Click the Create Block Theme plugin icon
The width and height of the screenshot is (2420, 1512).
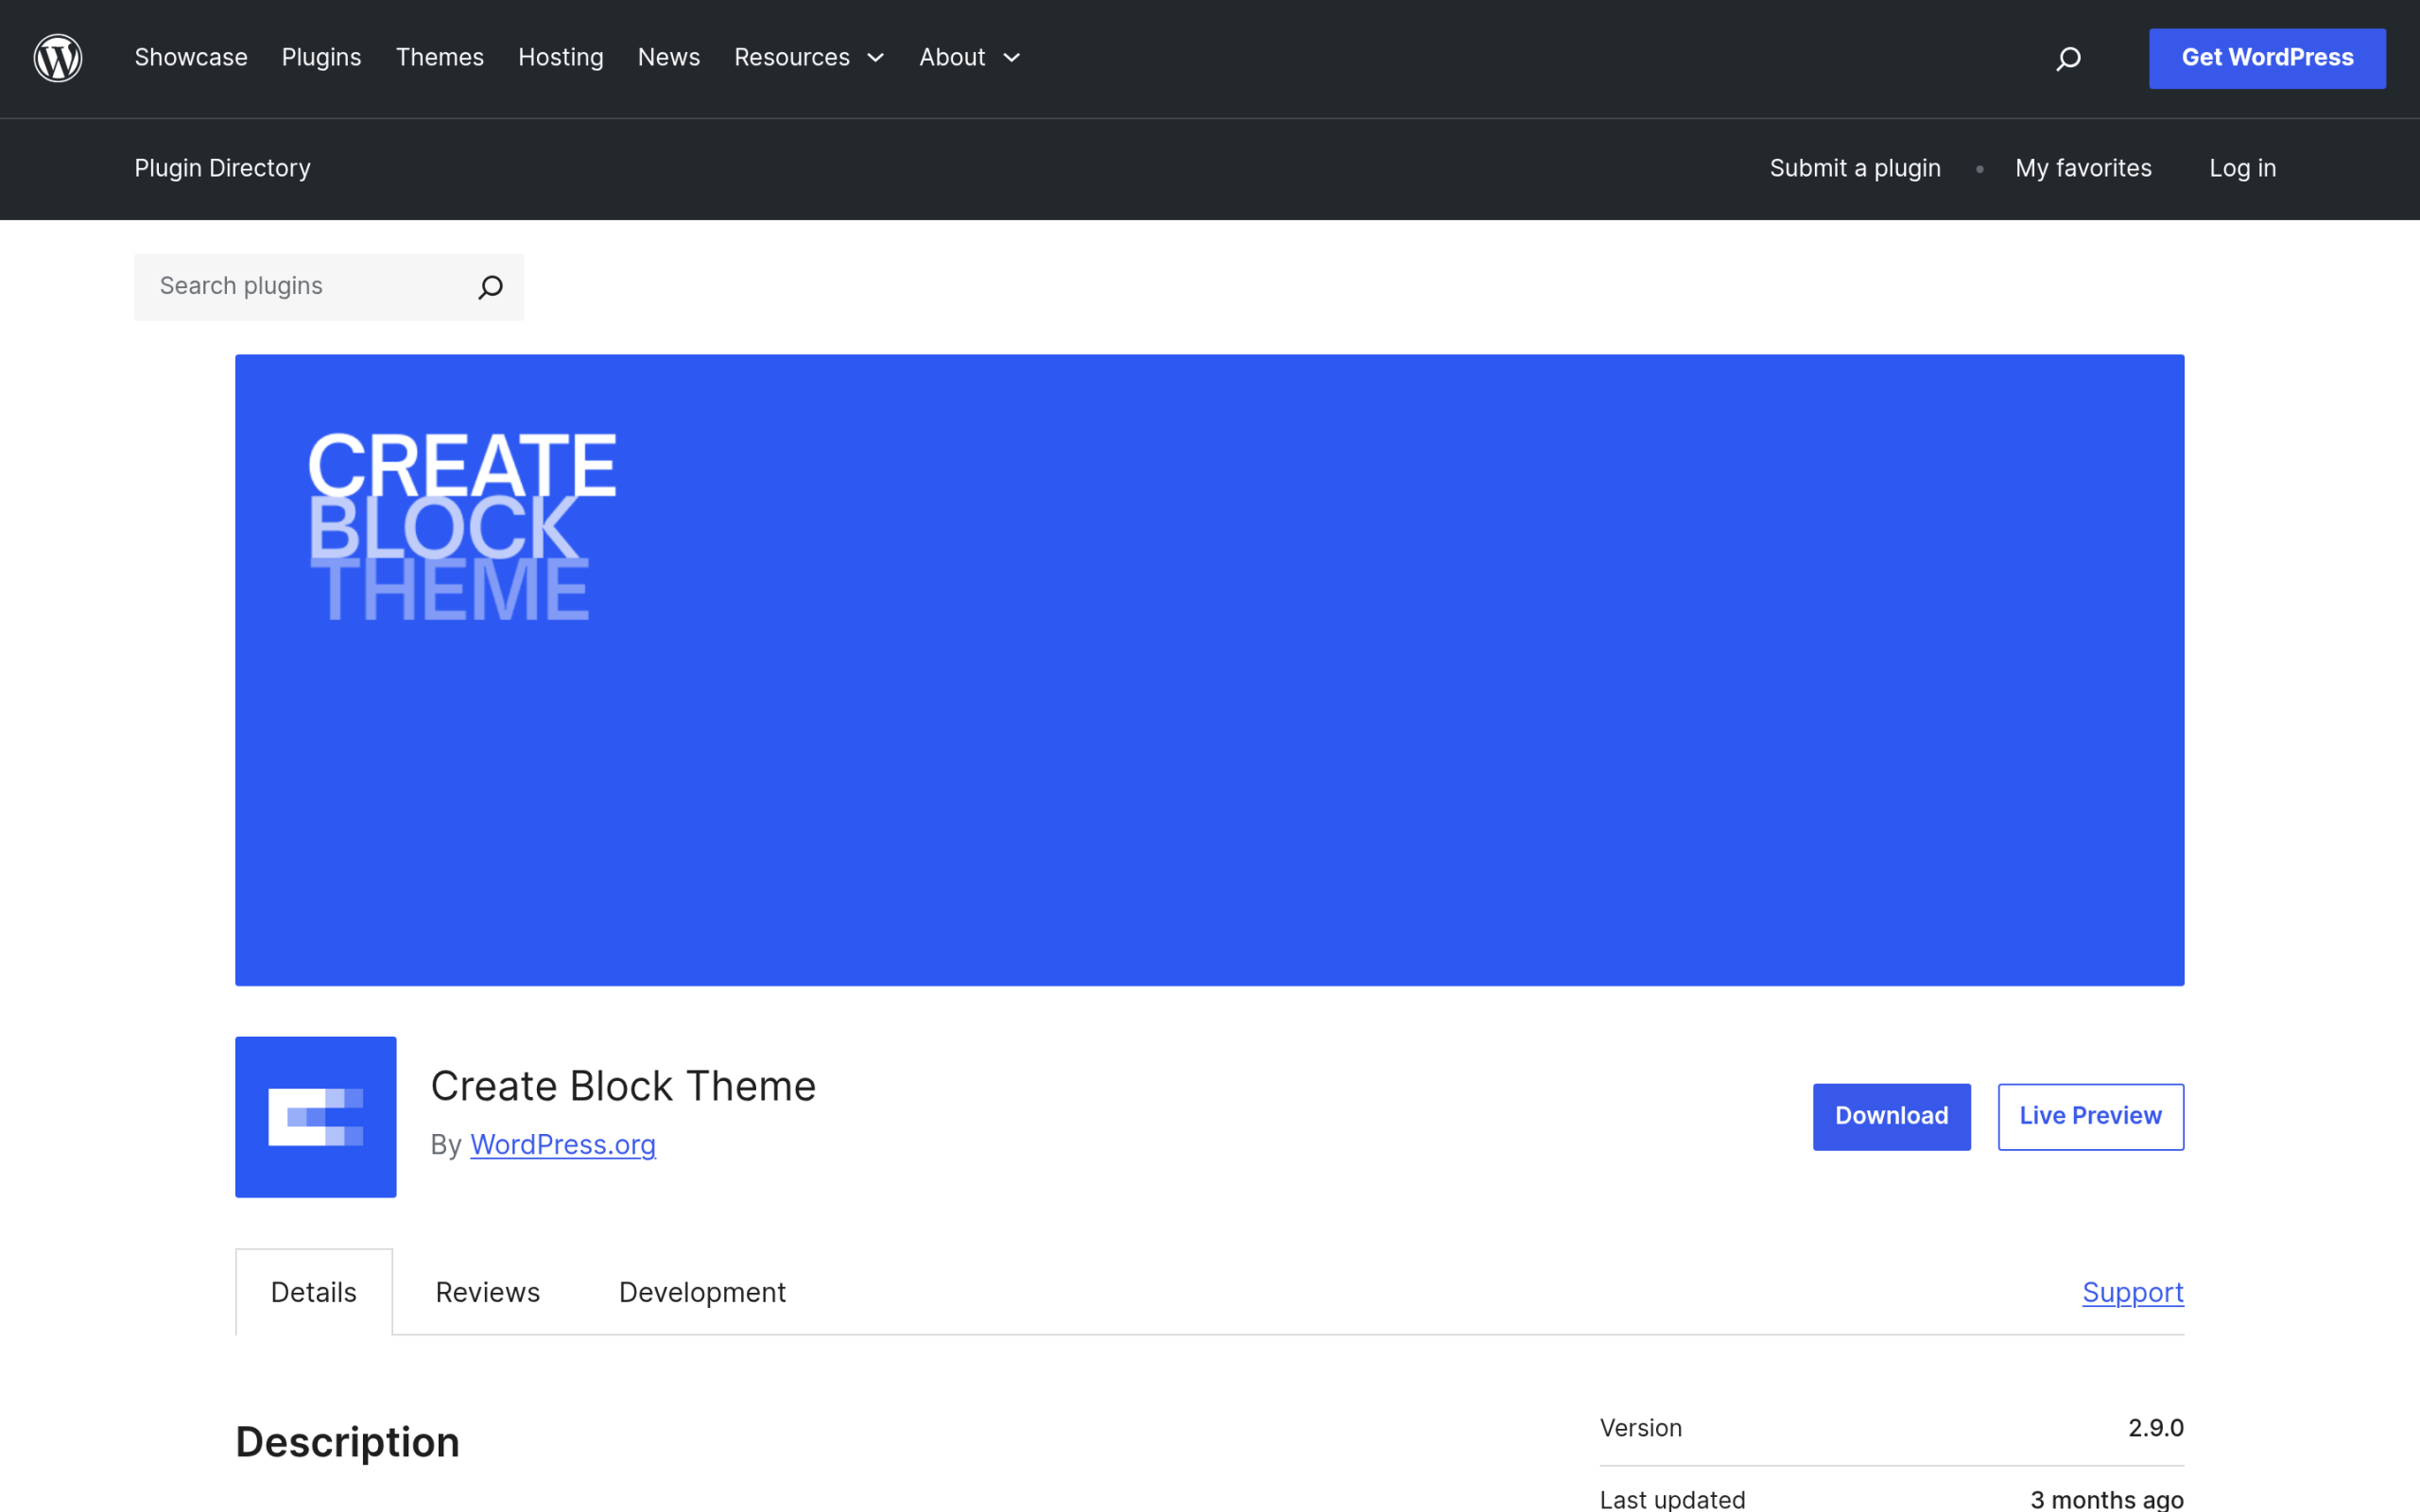pos(316,1117)
